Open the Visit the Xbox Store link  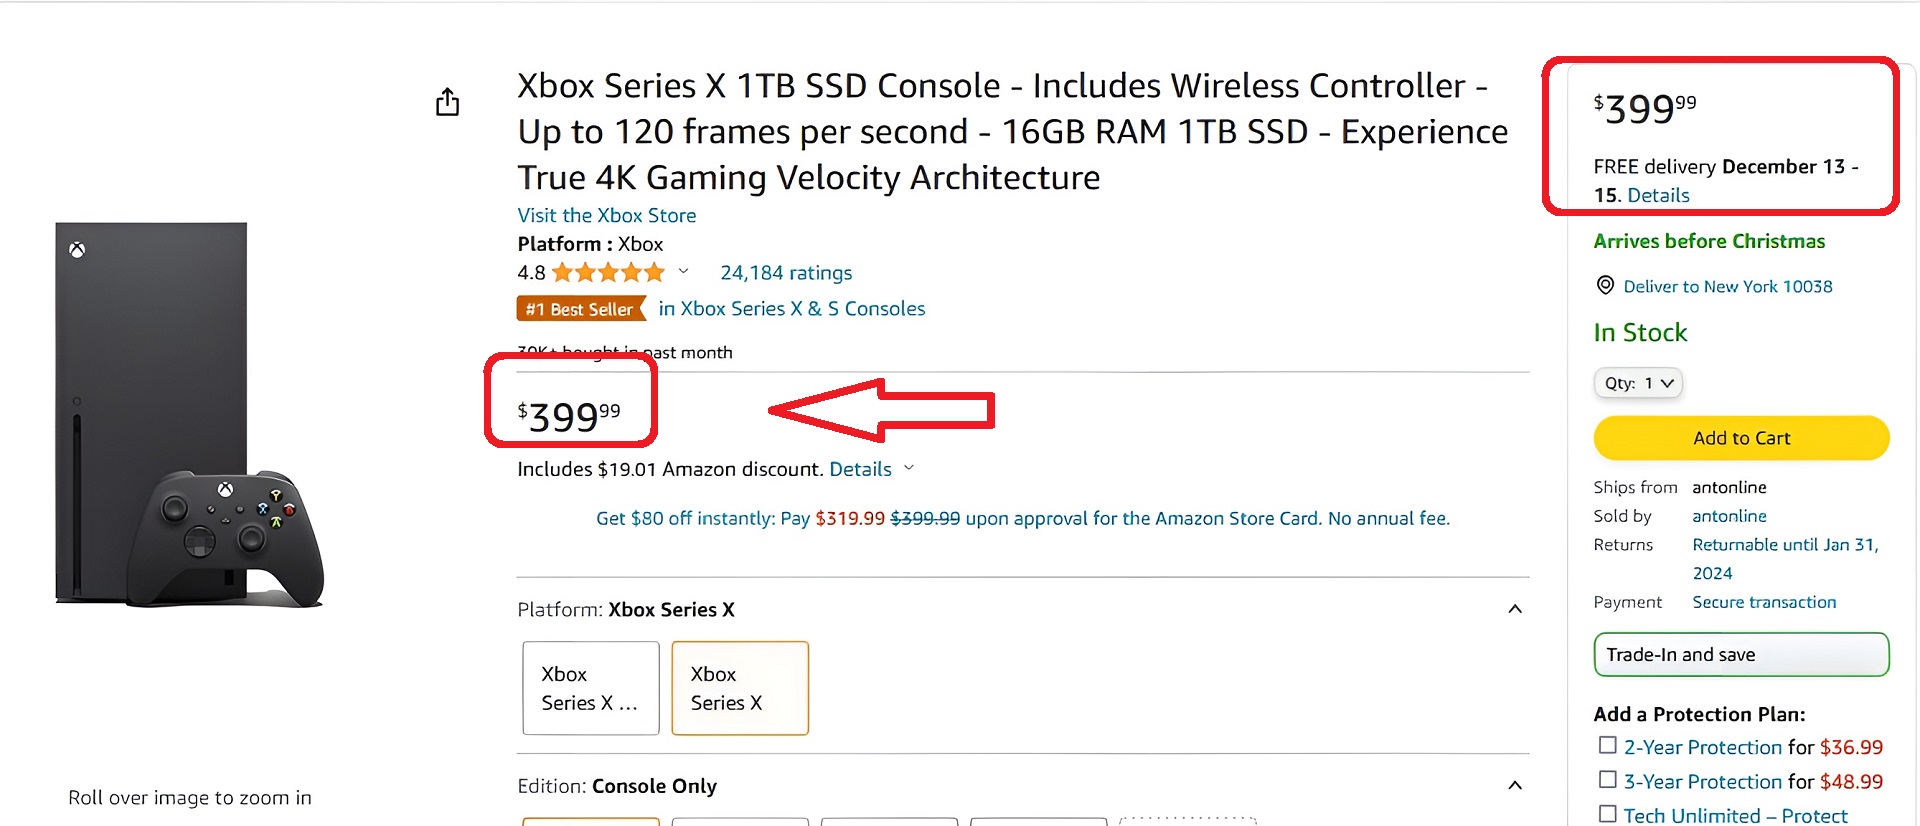tap(606, 215)
